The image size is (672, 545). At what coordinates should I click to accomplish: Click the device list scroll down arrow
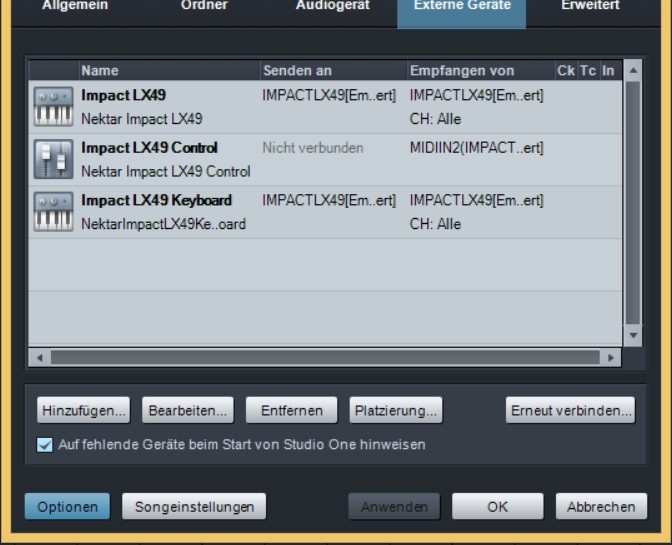click(633, 335)
